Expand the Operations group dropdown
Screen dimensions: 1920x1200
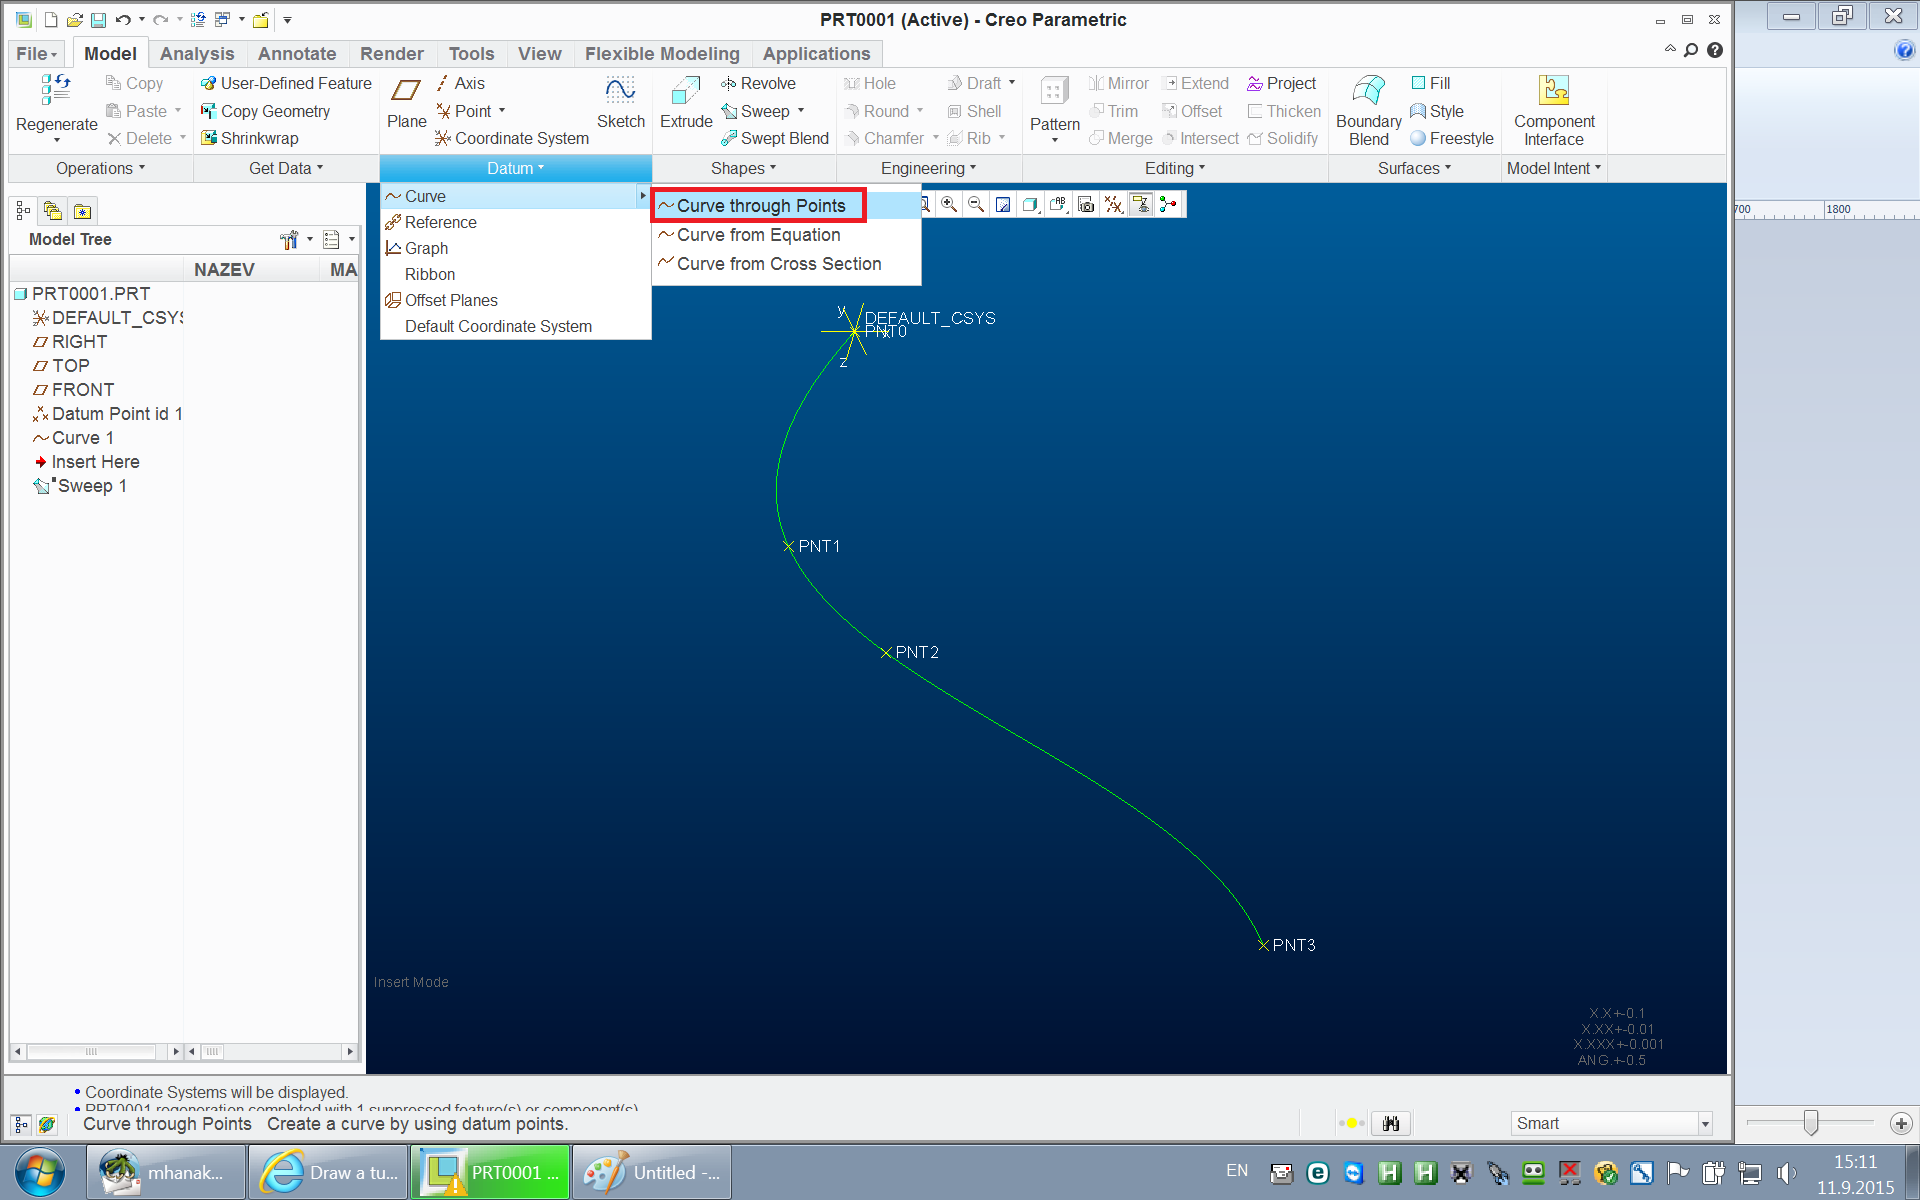[x=100, y=168]
